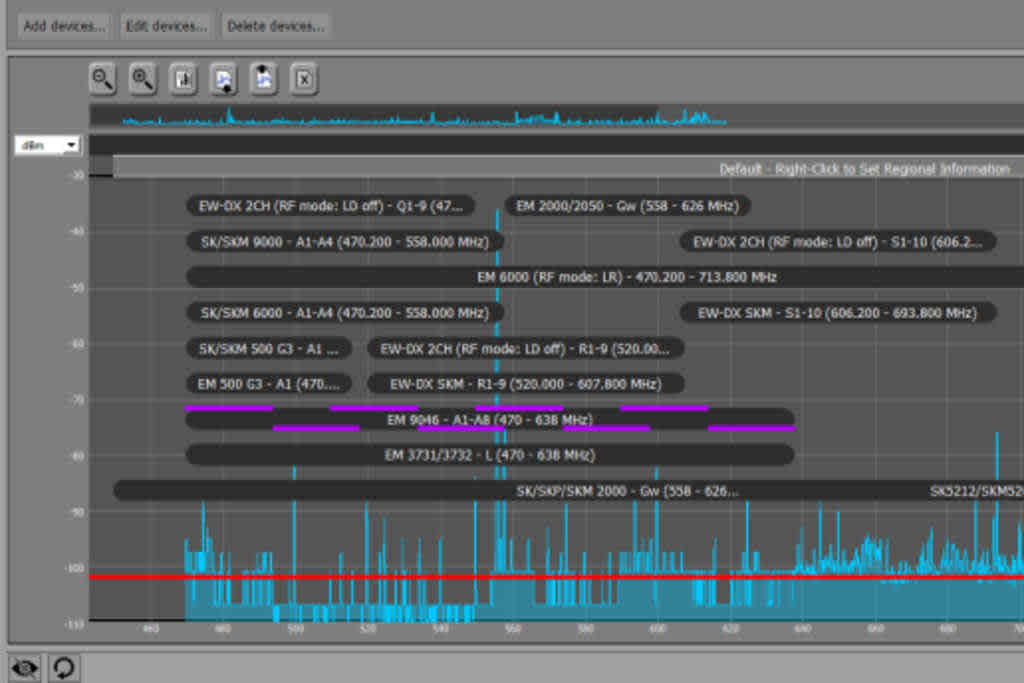1024x683 pixels.
Task: Select EW-DX 2CH R1-9 device bar
Action: click(526, 349)
